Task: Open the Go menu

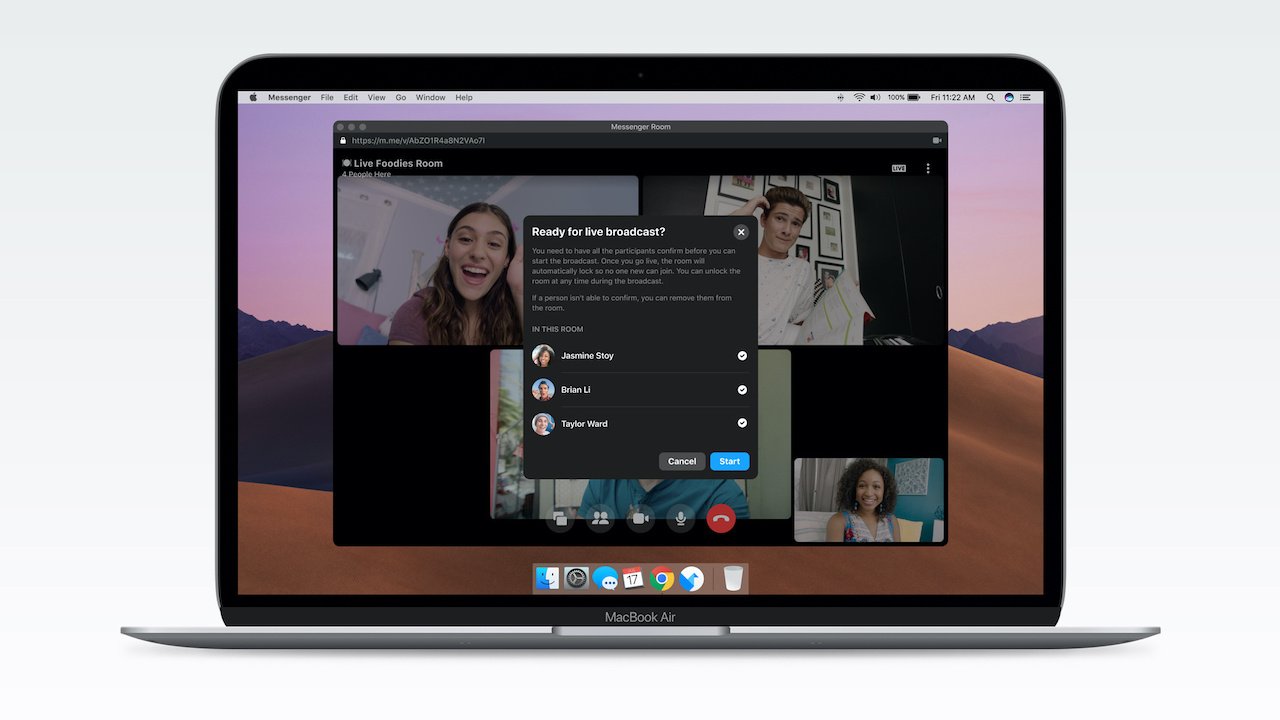Action: click(x=401, y=98)
